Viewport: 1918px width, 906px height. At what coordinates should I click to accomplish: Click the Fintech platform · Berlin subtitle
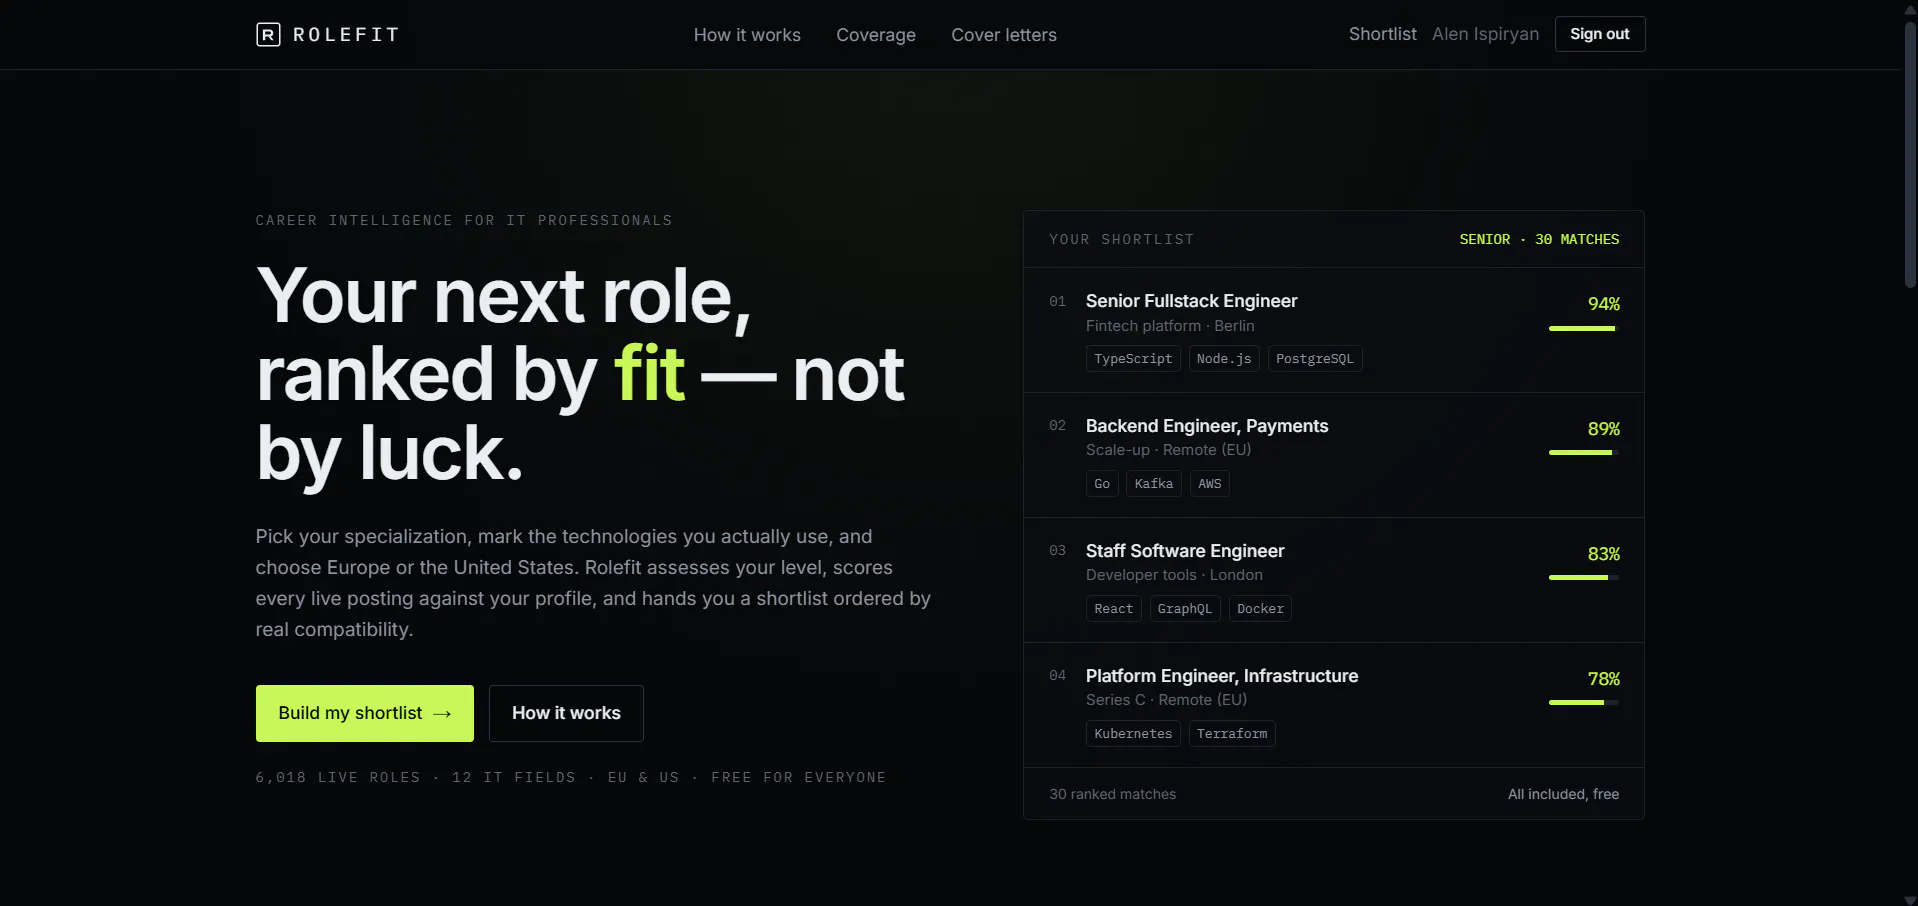pyautogui.click(x=1170, y=326)
